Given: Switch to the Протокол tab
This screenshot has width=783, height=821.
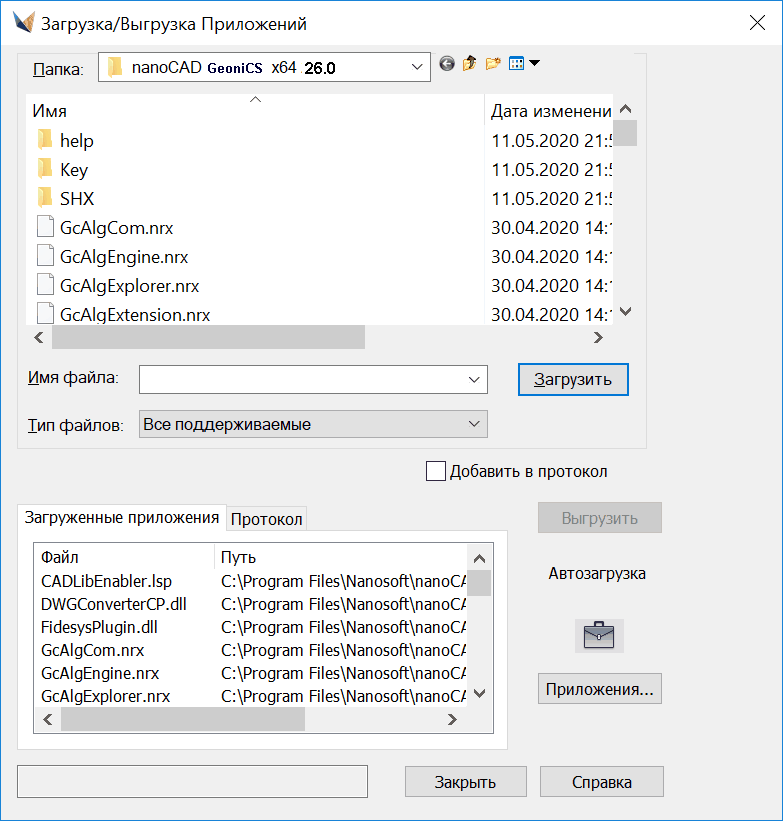Looking at the screenshot, I should (266, 519).
